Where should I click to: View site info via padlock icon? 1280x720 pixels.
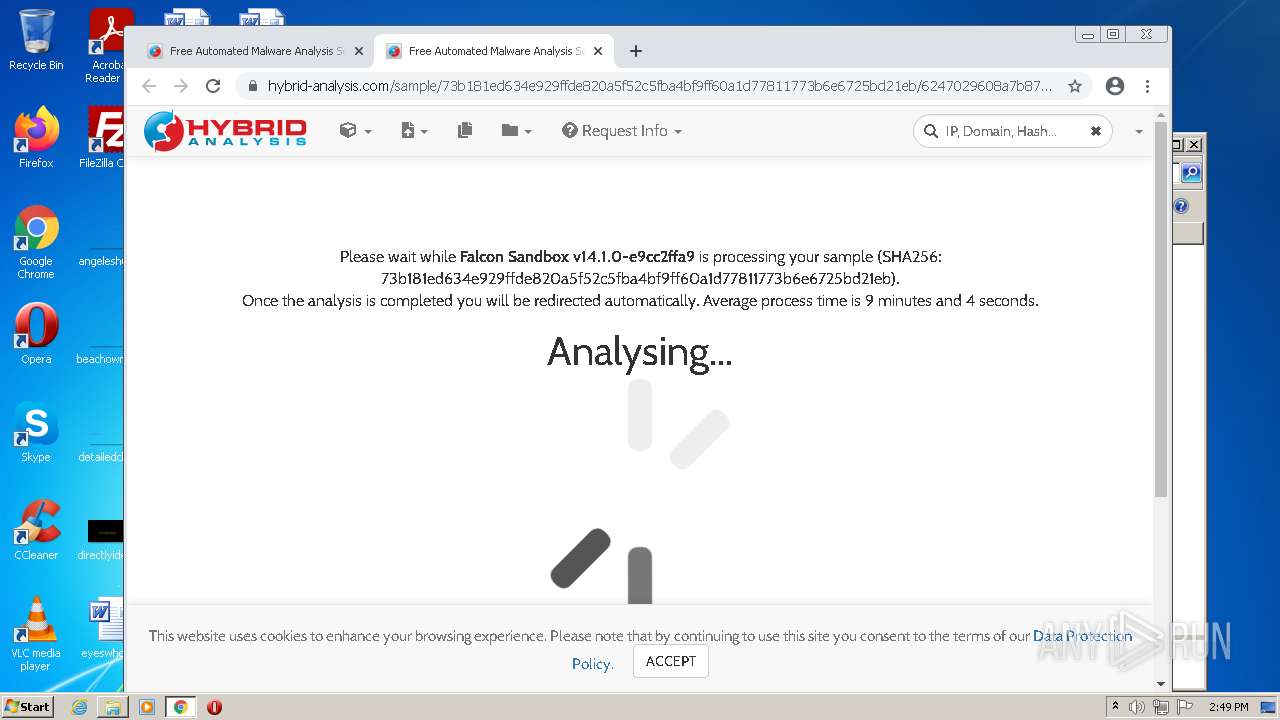[252, 86]
